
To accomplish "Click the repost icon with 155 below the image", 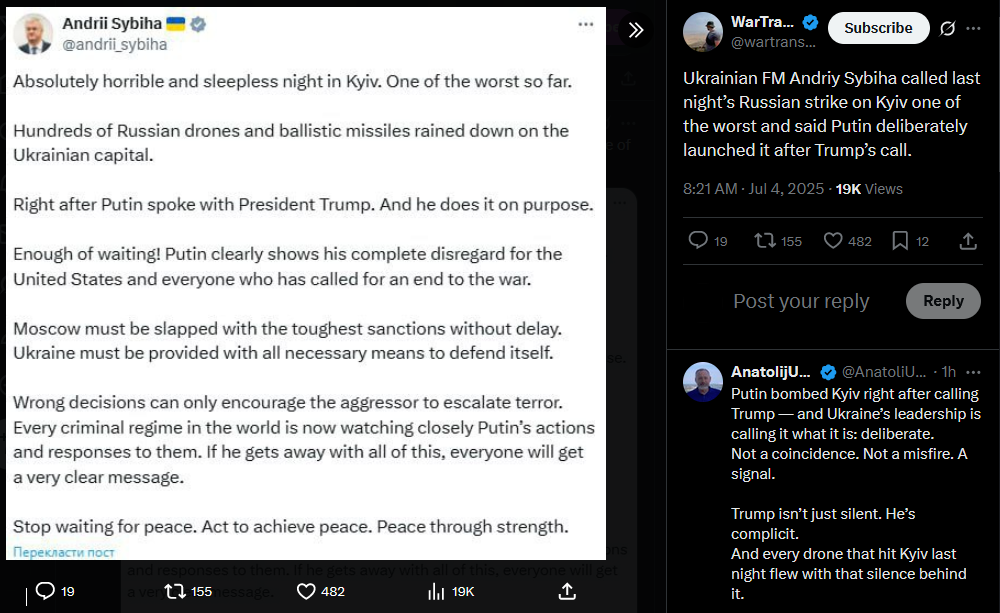I will [175, 591].
